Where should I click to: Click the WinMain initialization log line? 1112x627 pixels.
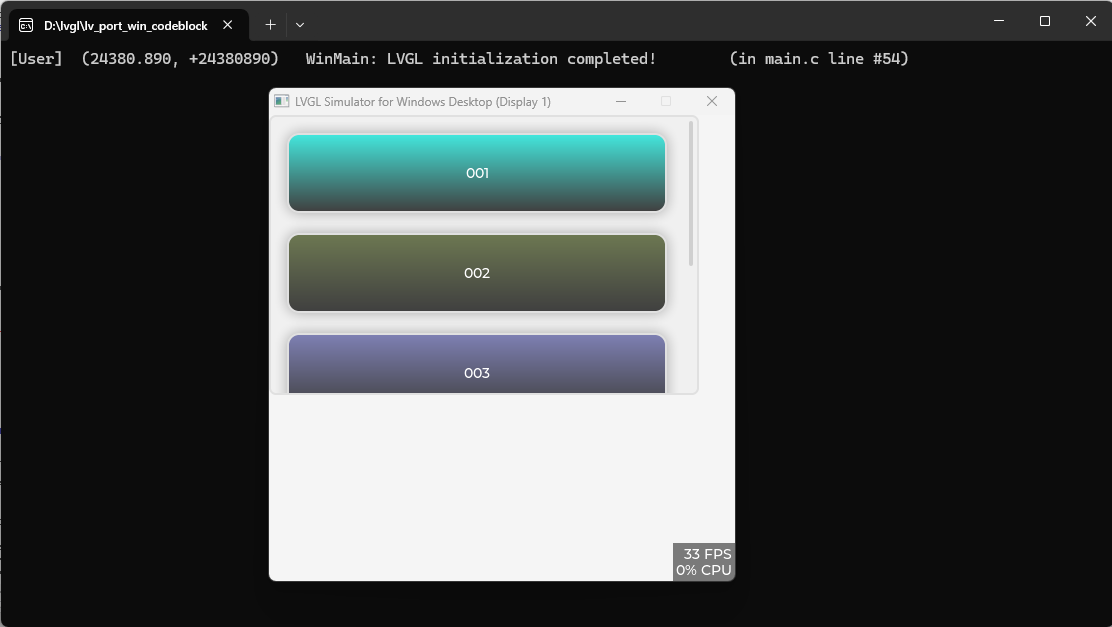click(x=480, y=58)
